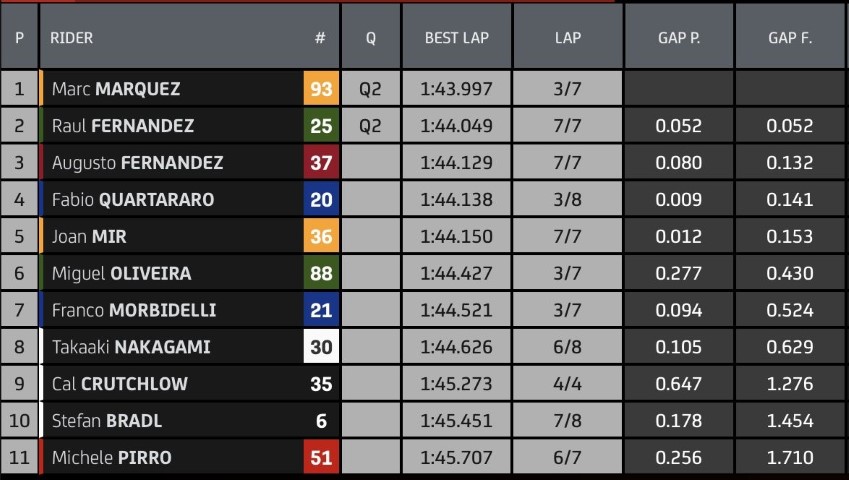
Task: Click Augusto Fernandez's red number 37 badge
Action: (321, 162)
